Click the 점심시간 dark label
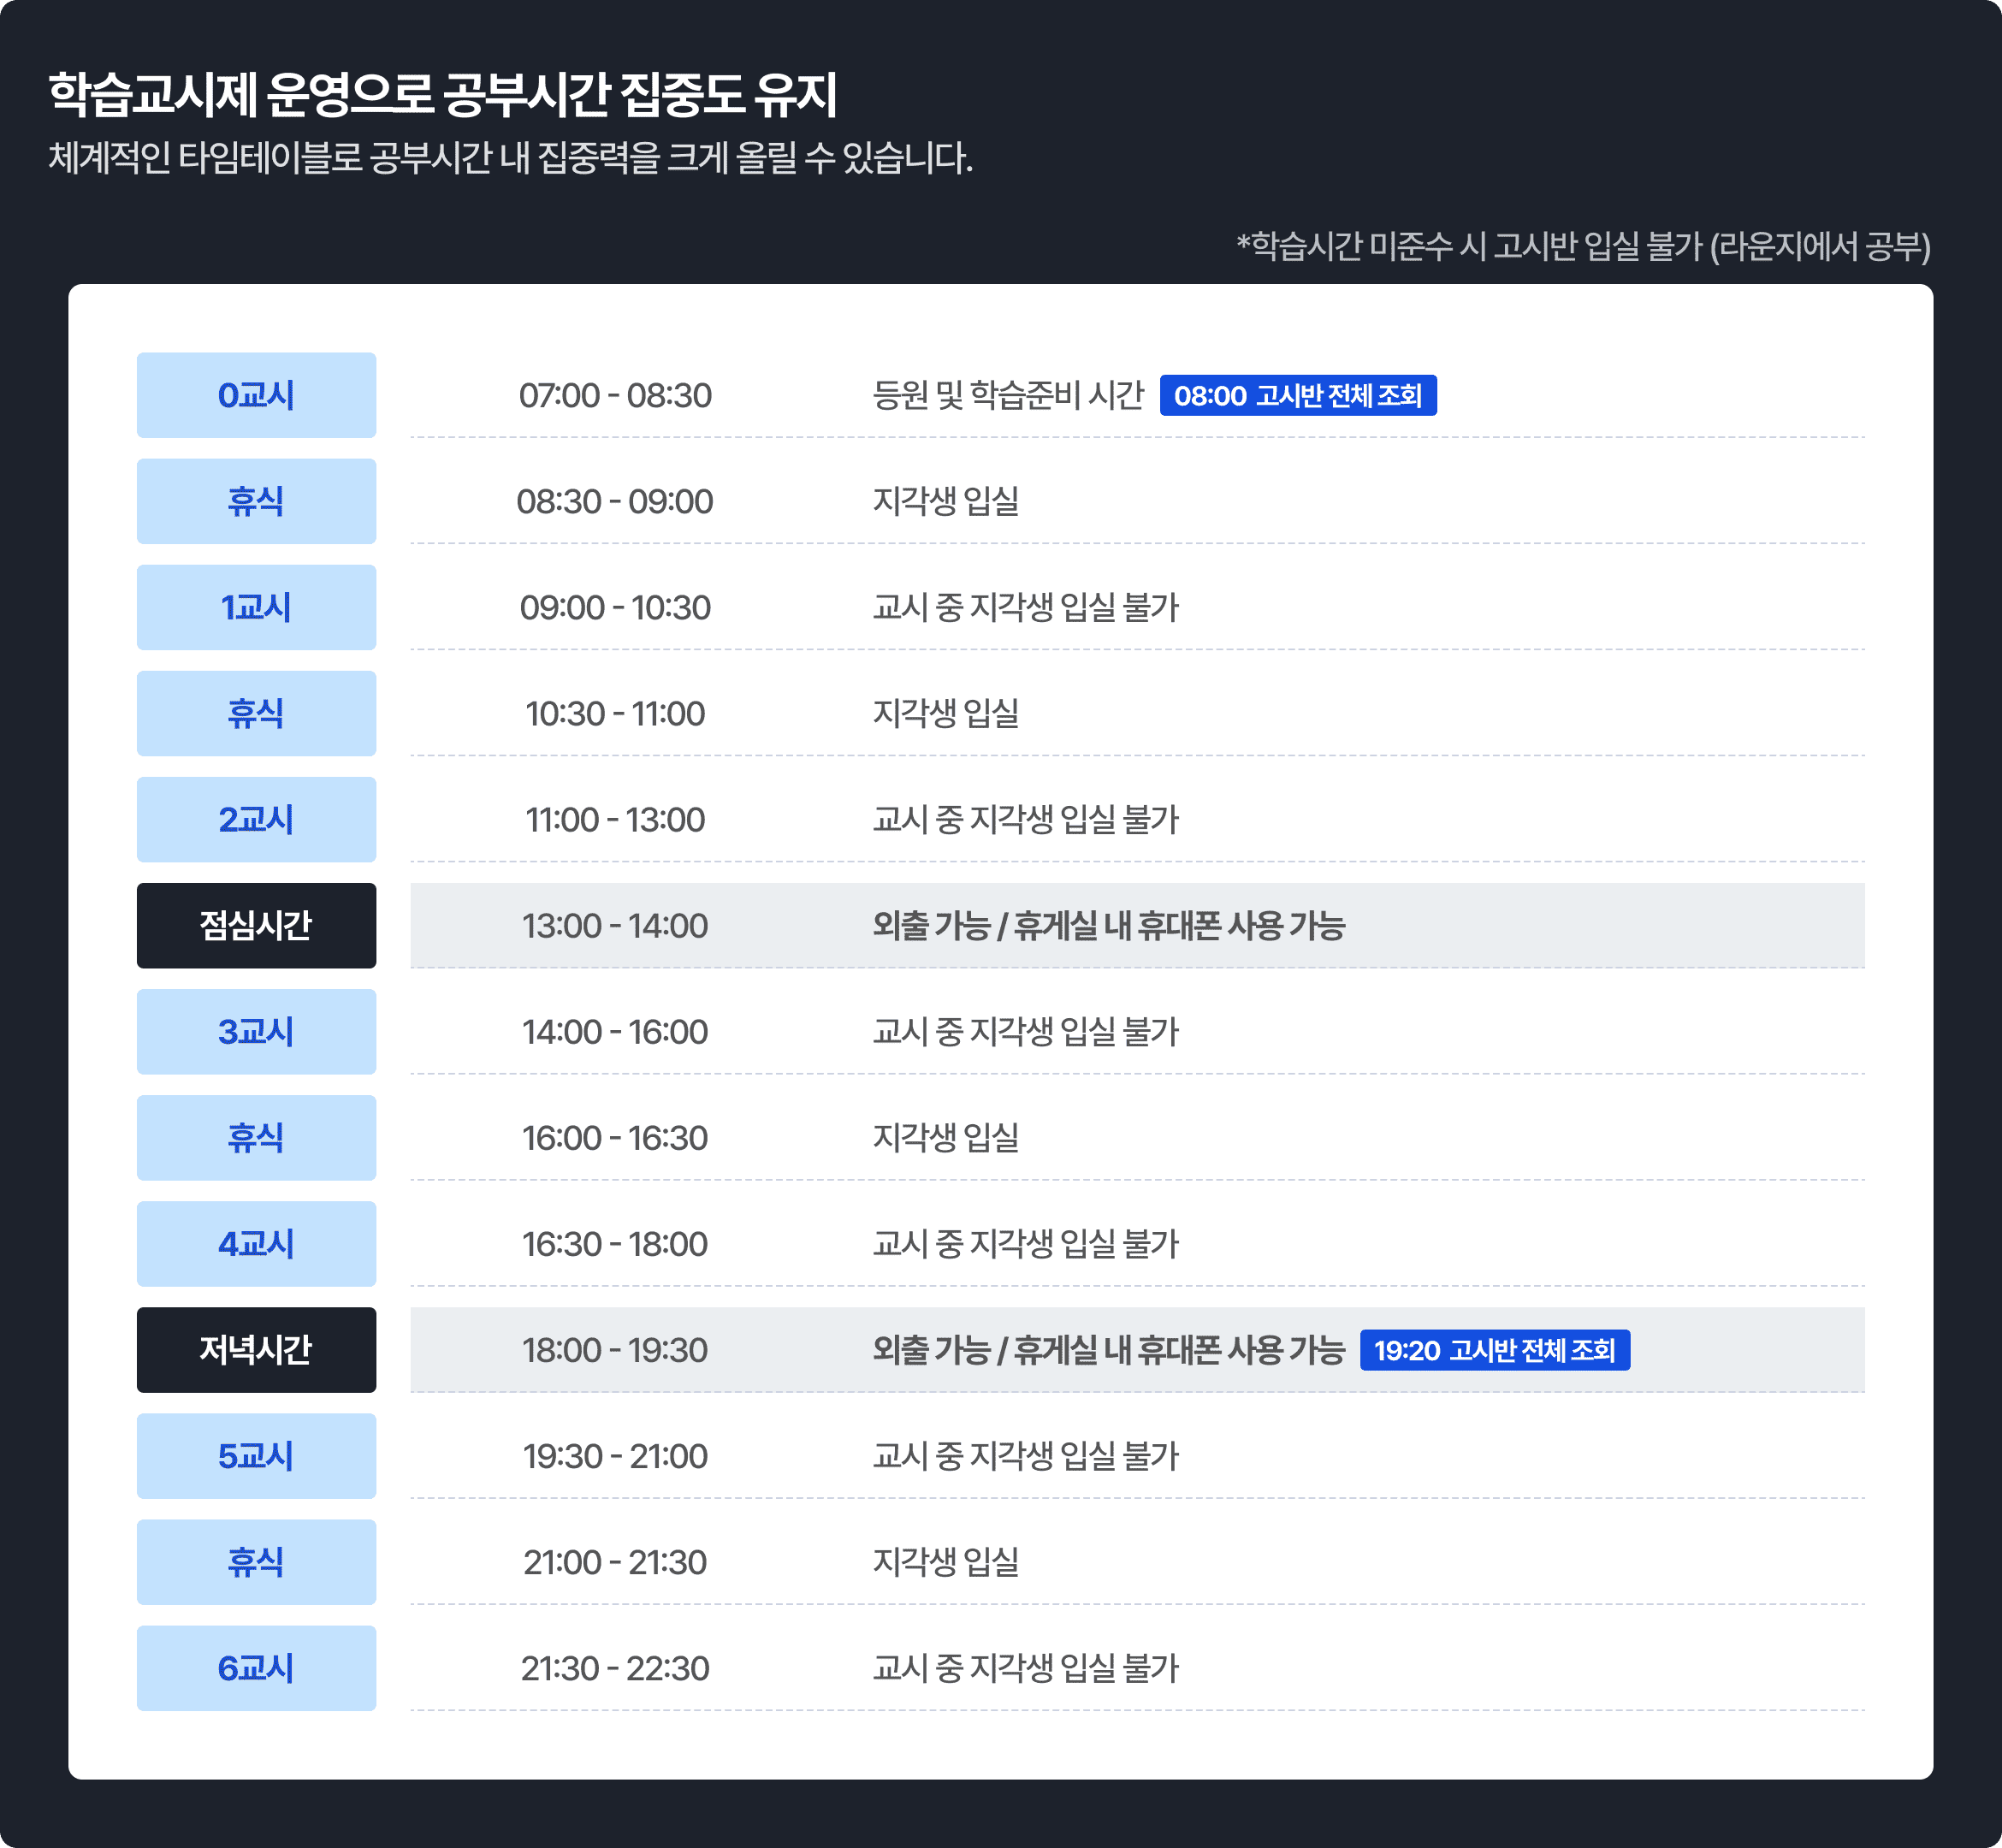The image size is (2002, 1848). 256,925
